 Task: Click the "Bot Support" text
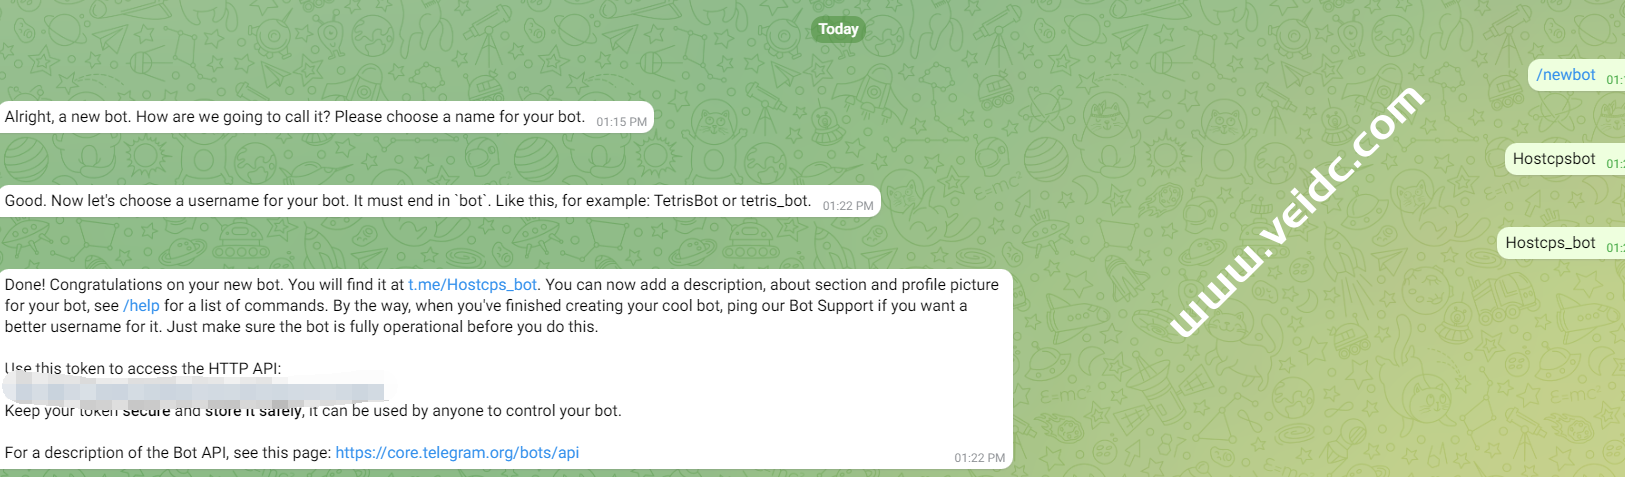831,306
